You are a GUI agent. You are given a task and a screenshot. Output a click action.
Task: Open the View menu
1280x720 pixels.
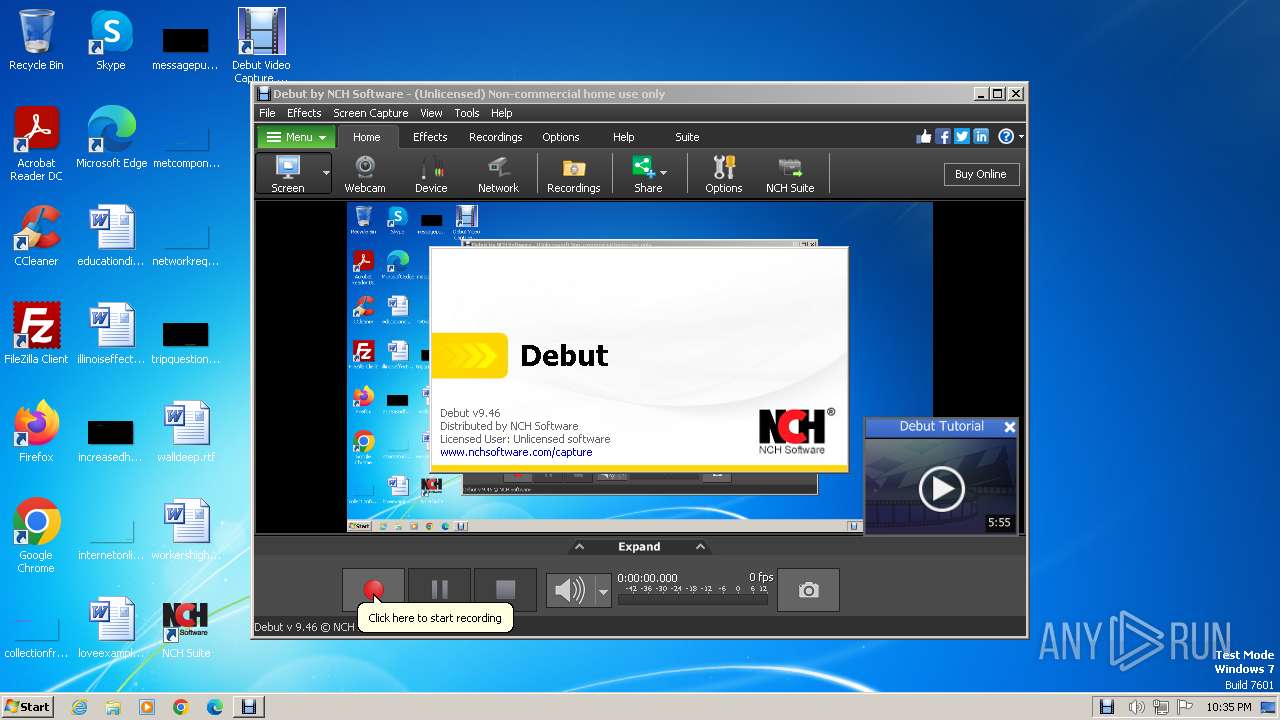[431, 113]
